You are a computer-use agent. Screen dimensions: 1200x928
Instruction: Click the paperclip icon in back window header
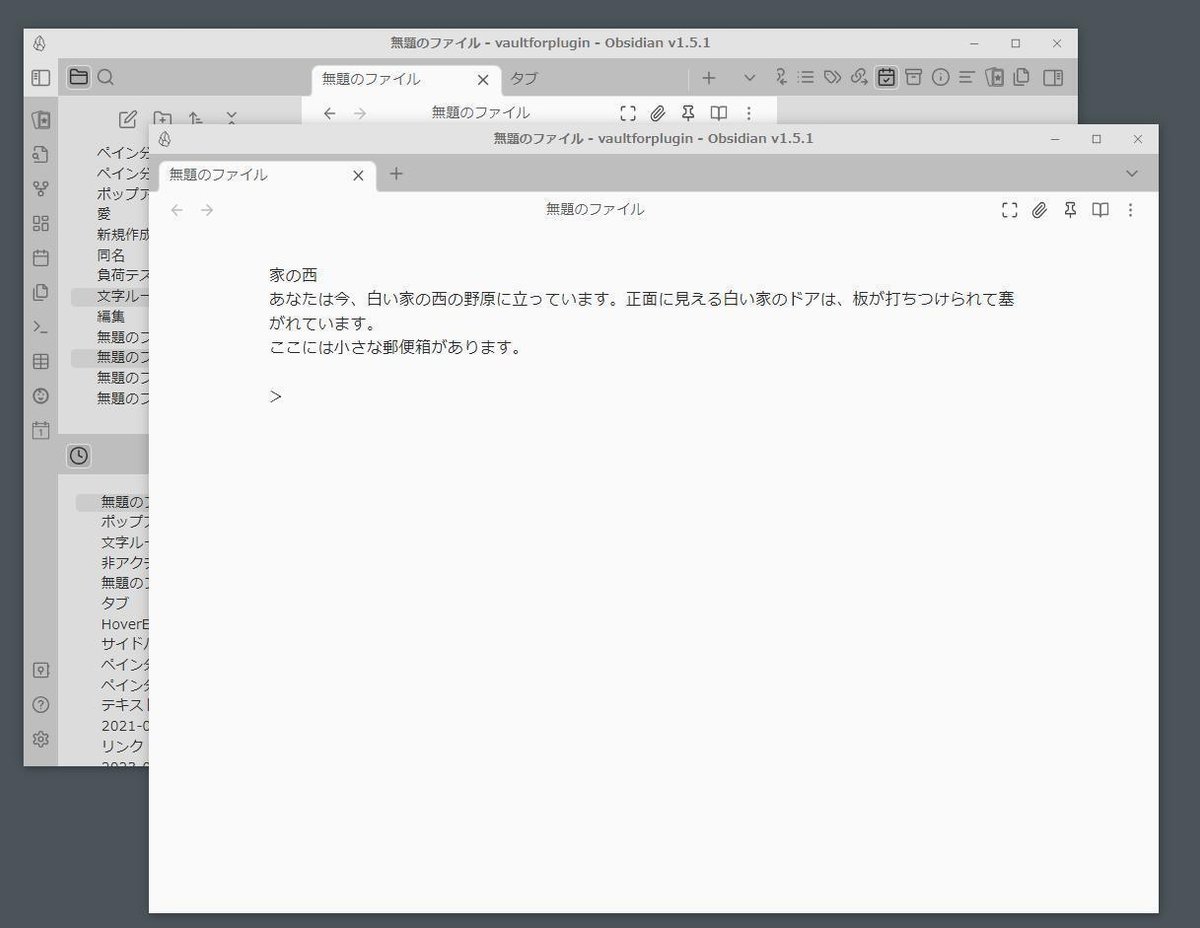pos(658,113)
